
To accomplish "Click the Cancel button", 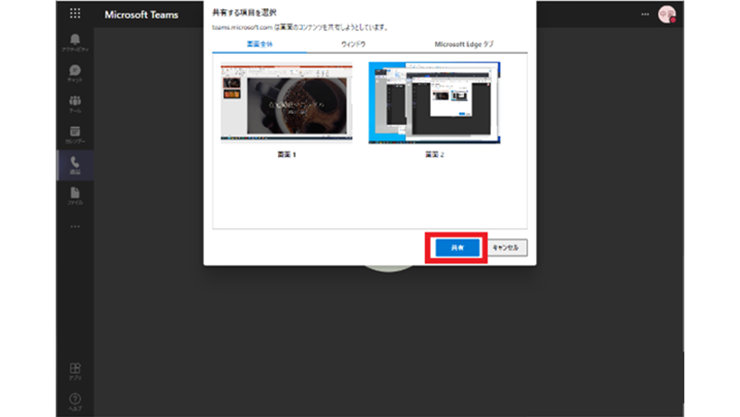I will point(505,248).
